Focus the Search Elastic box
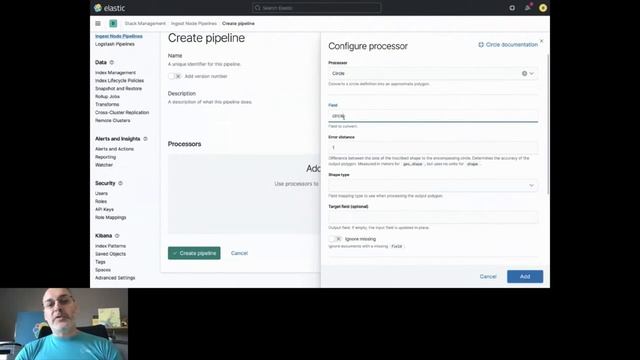The image size is (640, 360). pos(317,8)
